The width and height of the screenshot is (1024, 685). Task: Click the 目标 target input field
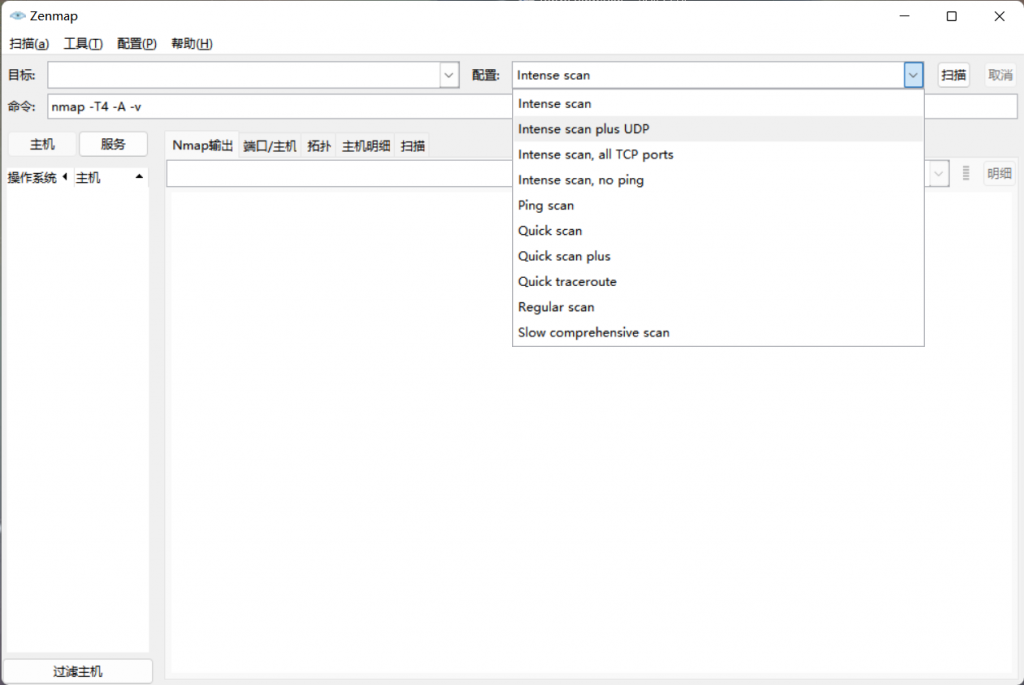(x=244, y=75)
